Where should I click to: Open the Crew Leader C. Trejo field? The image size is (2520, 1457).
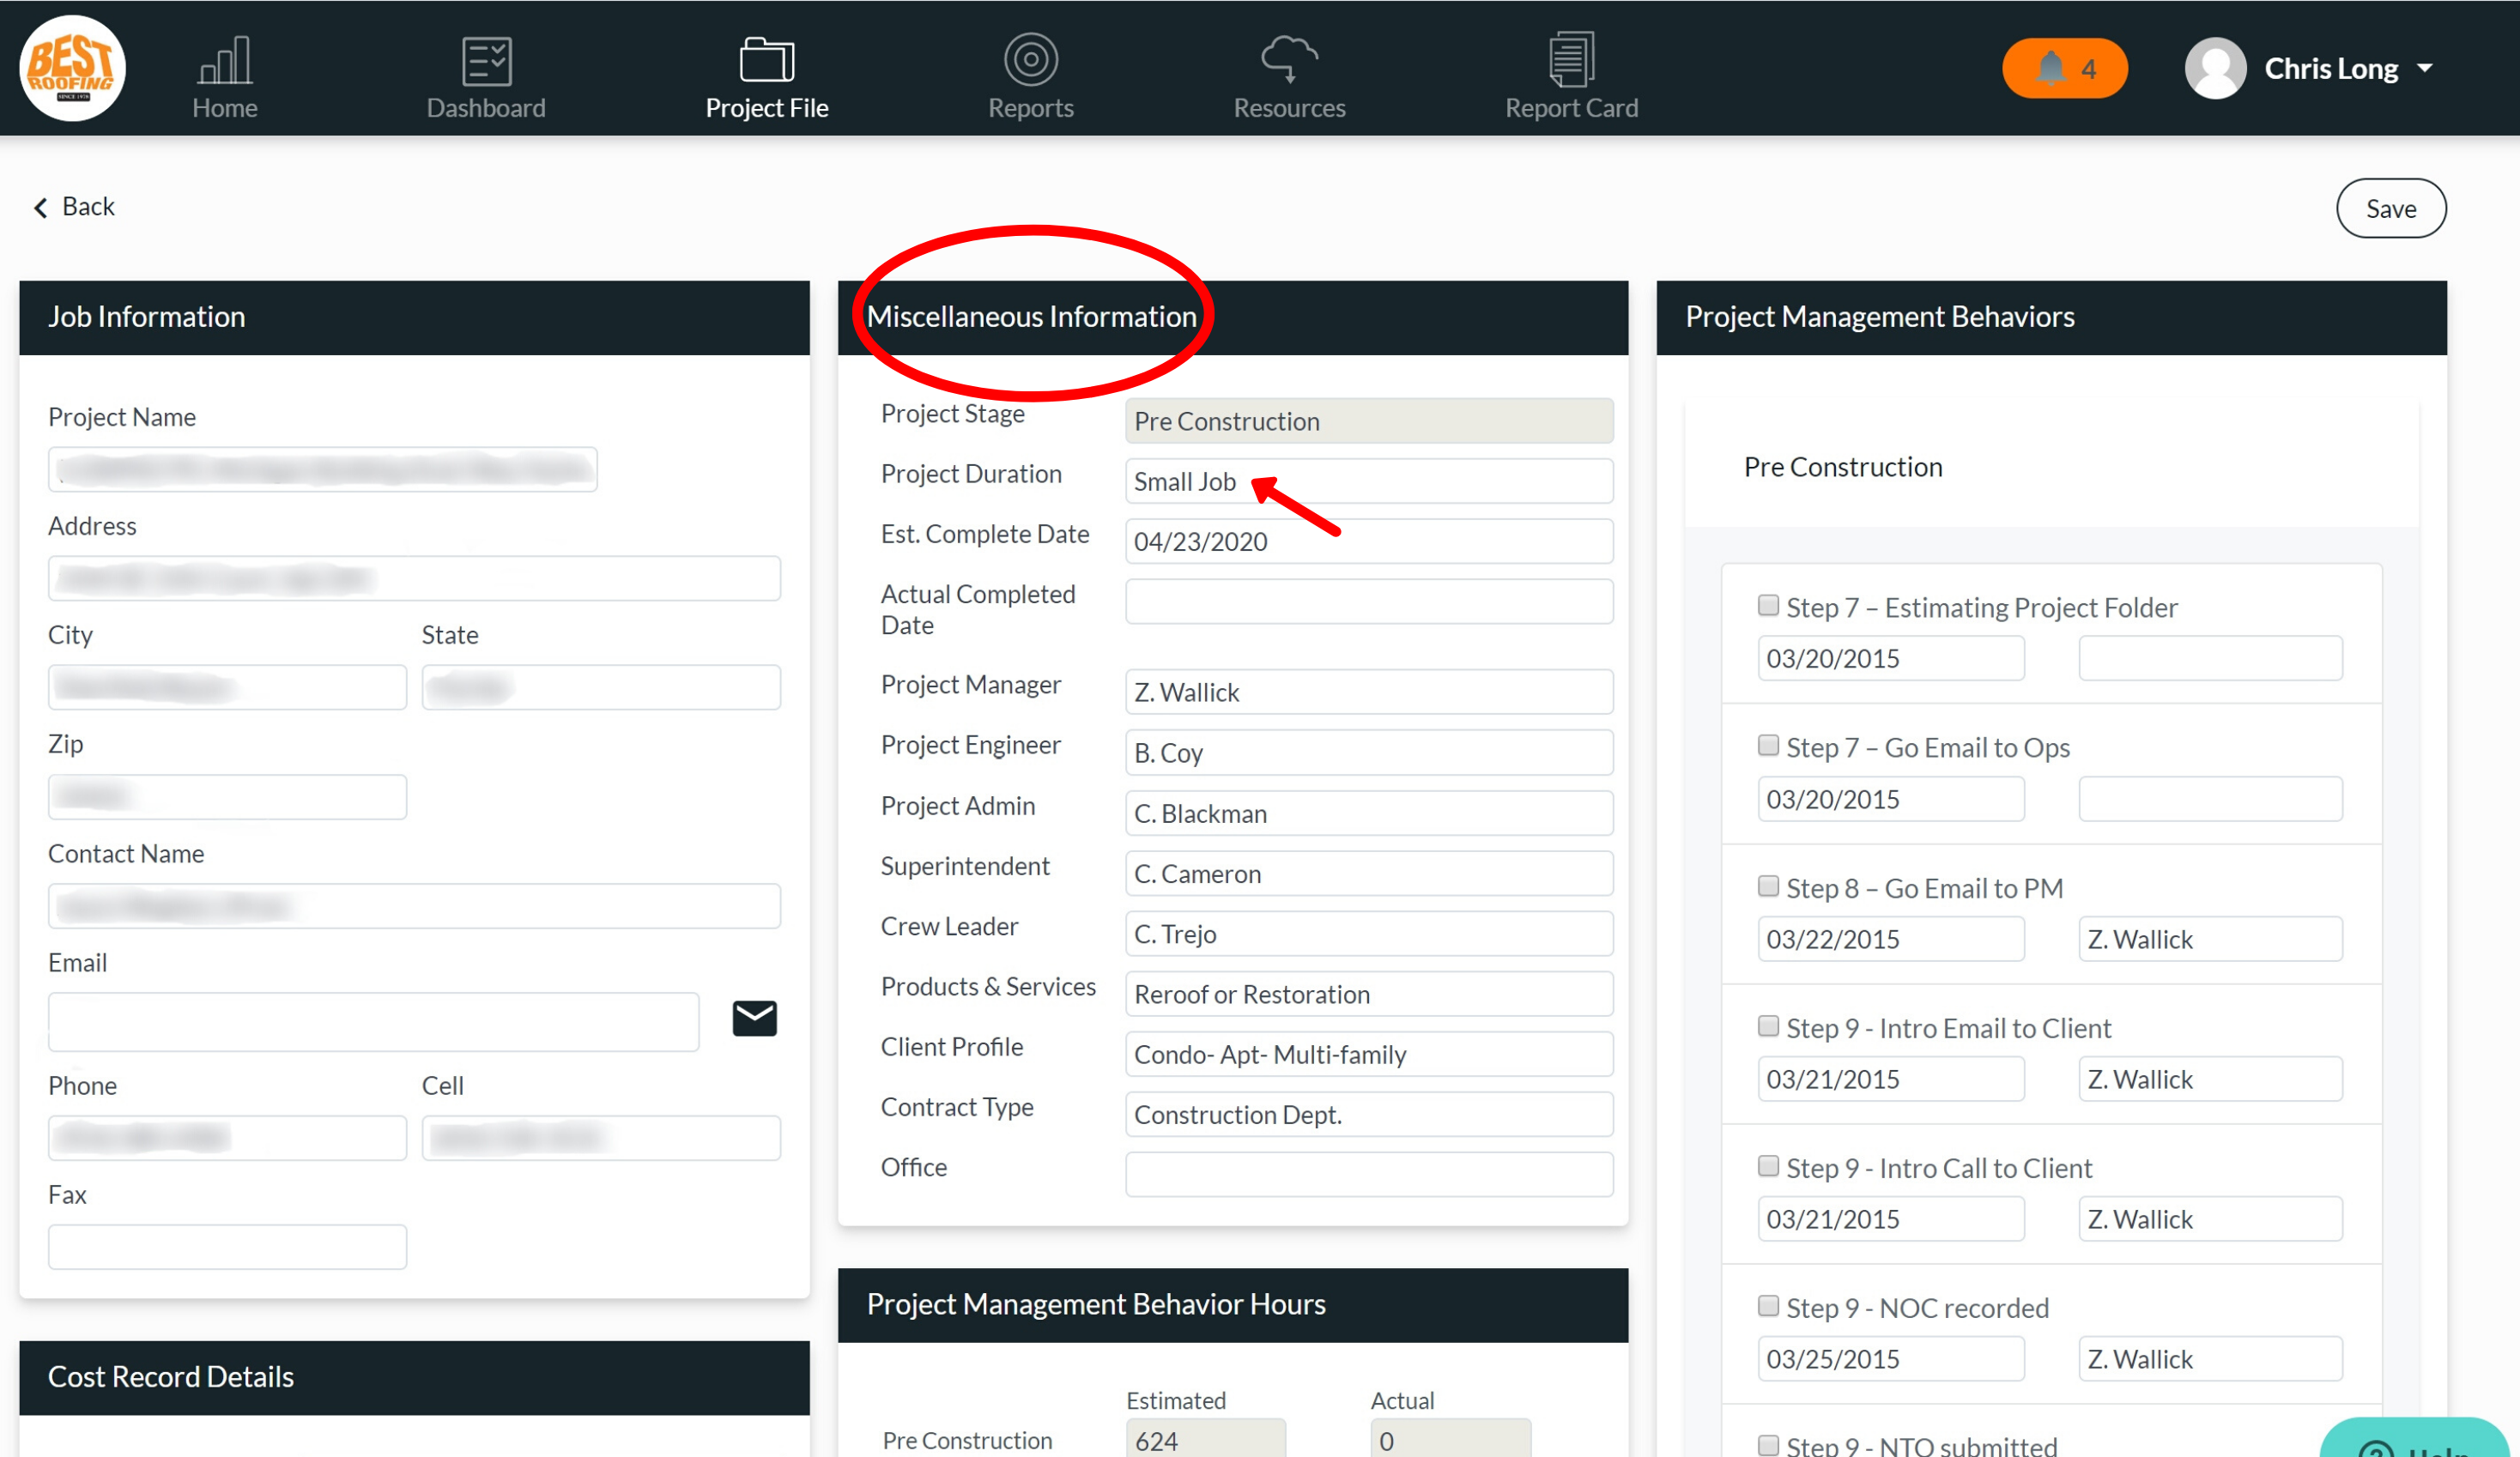click(x=1369, y=933)
